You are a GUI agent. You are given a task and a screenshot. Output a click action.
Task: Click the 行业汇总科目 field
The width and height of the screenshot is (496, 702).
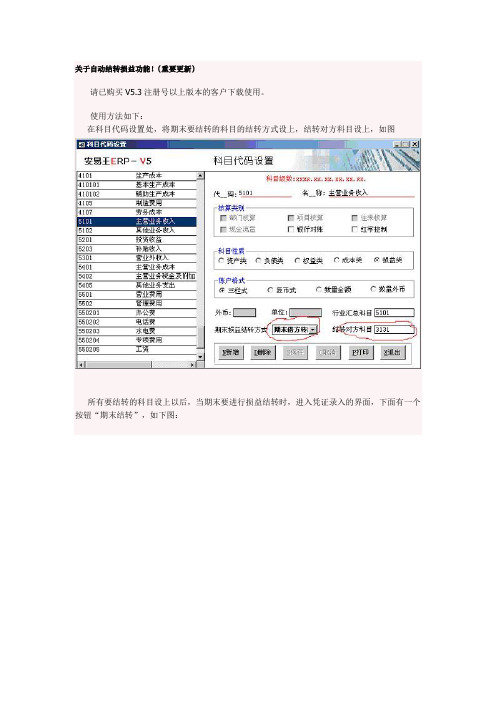394,312
